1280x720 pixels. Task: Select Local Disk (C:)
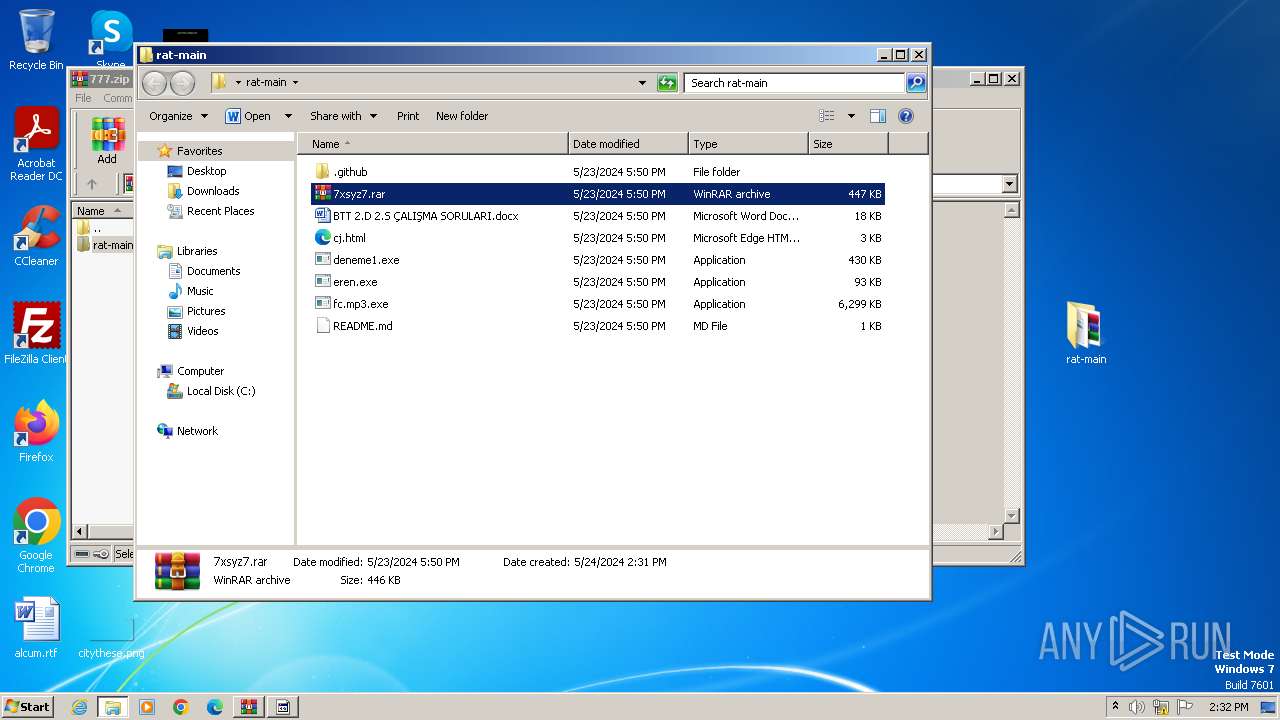pyautogui.click(x=220, y=391)
